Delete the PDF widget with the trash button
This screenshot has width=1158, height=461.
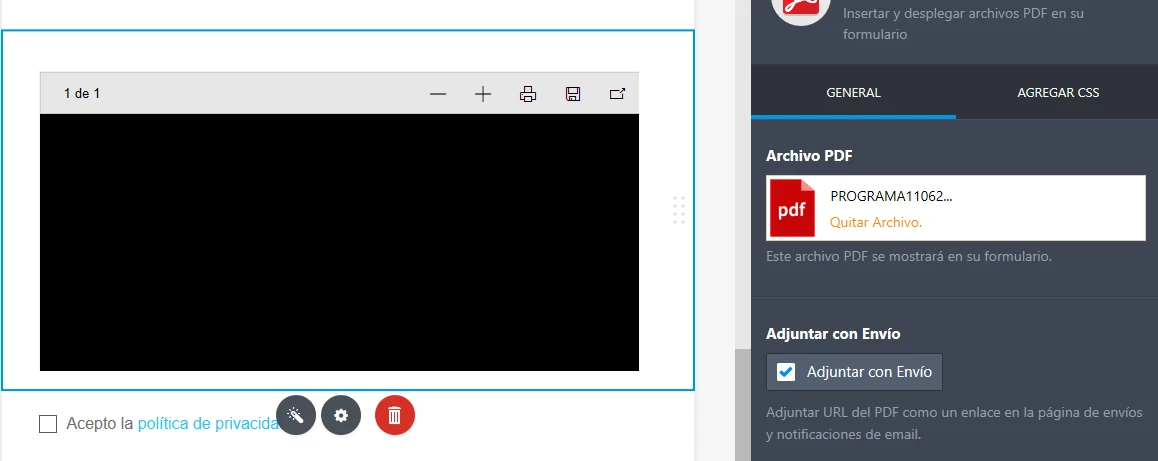tap(394, 415)
